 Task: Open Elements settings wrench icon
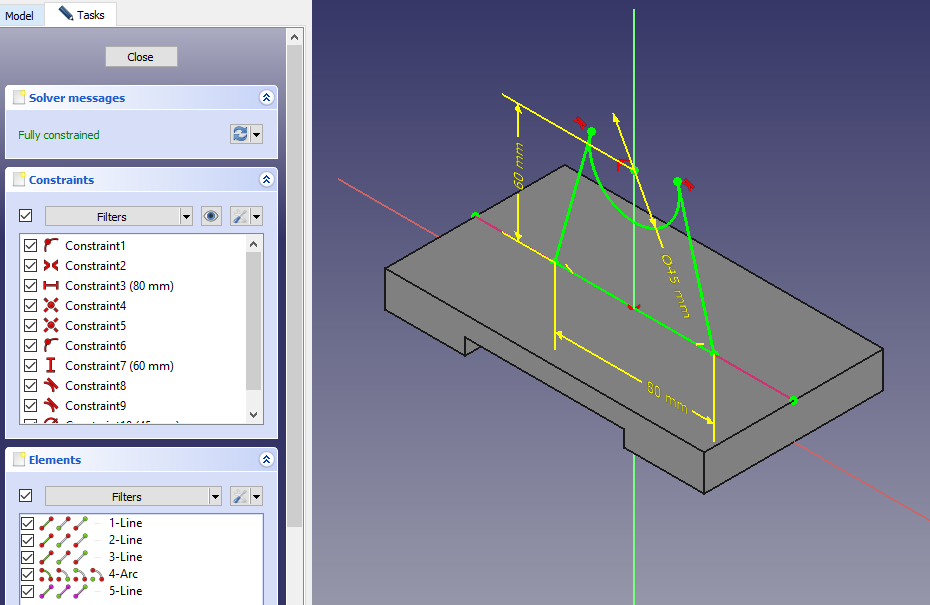pyautogui.click(x=240, y=496)
